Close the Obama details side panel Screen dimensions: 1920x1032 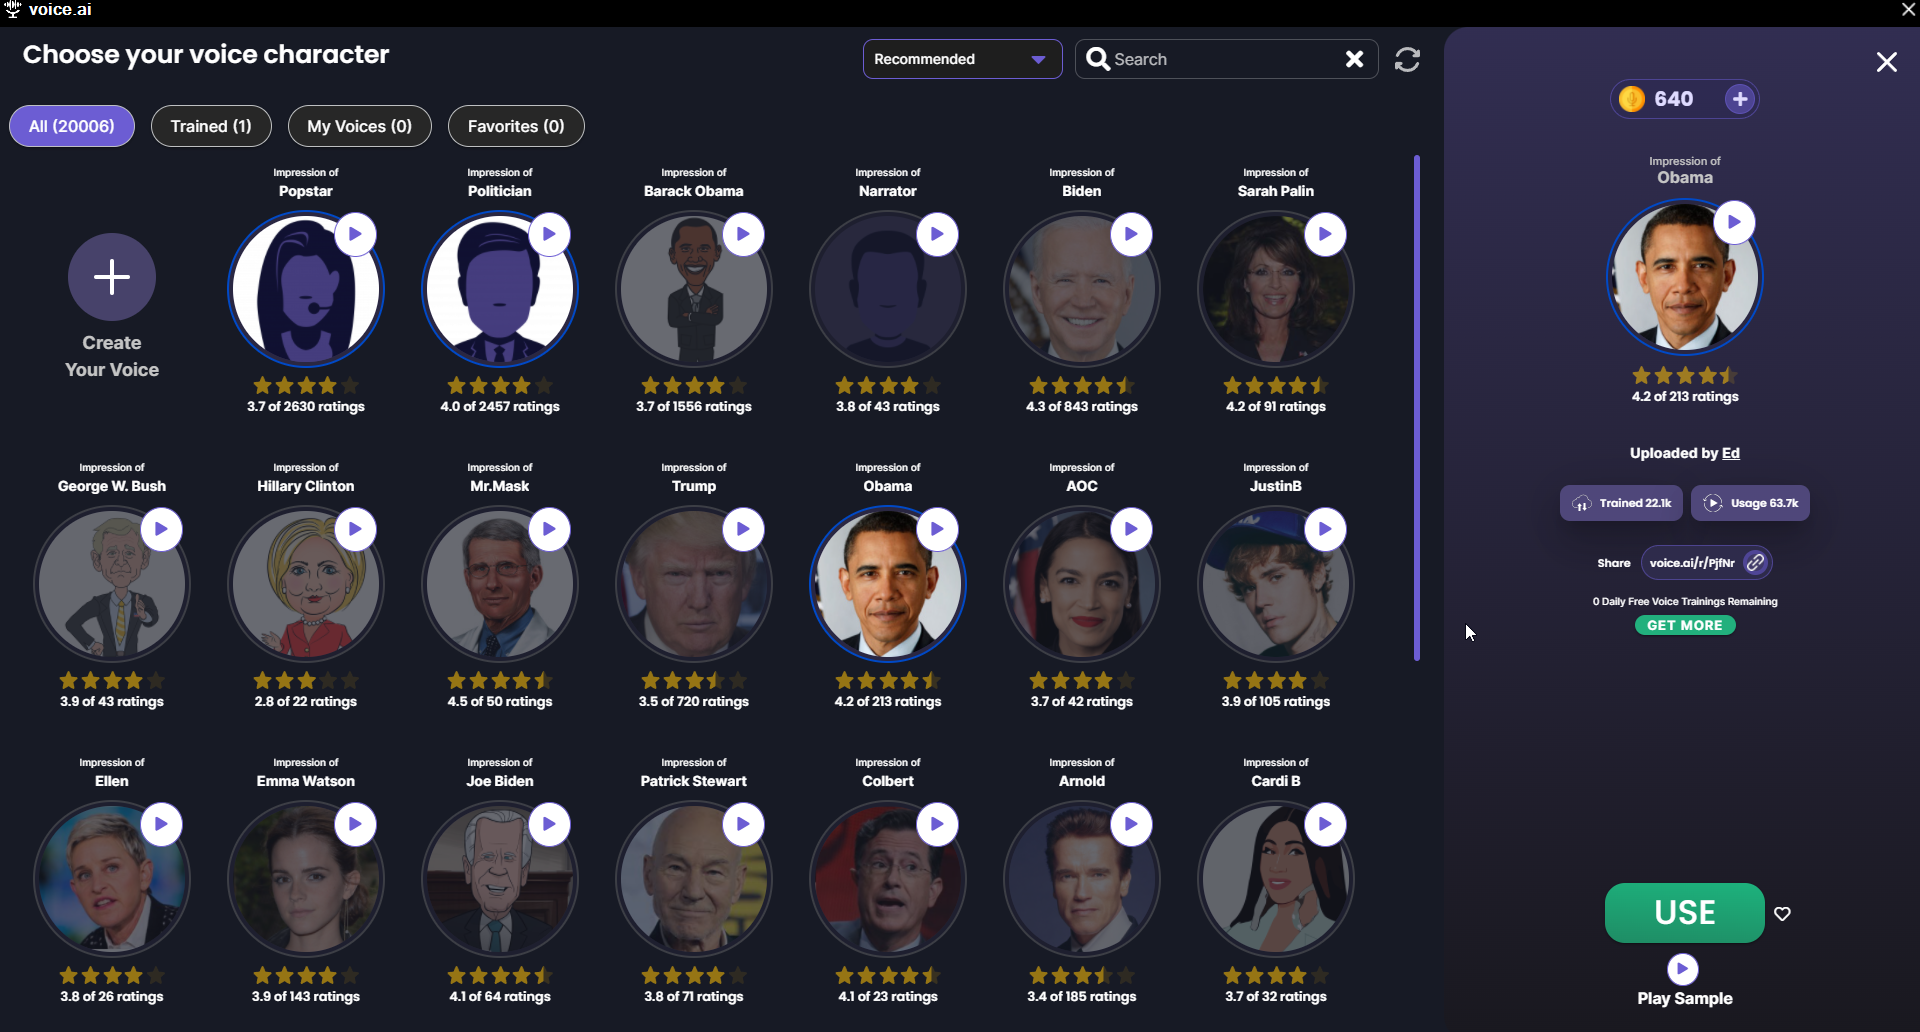tap(1886, 62)
